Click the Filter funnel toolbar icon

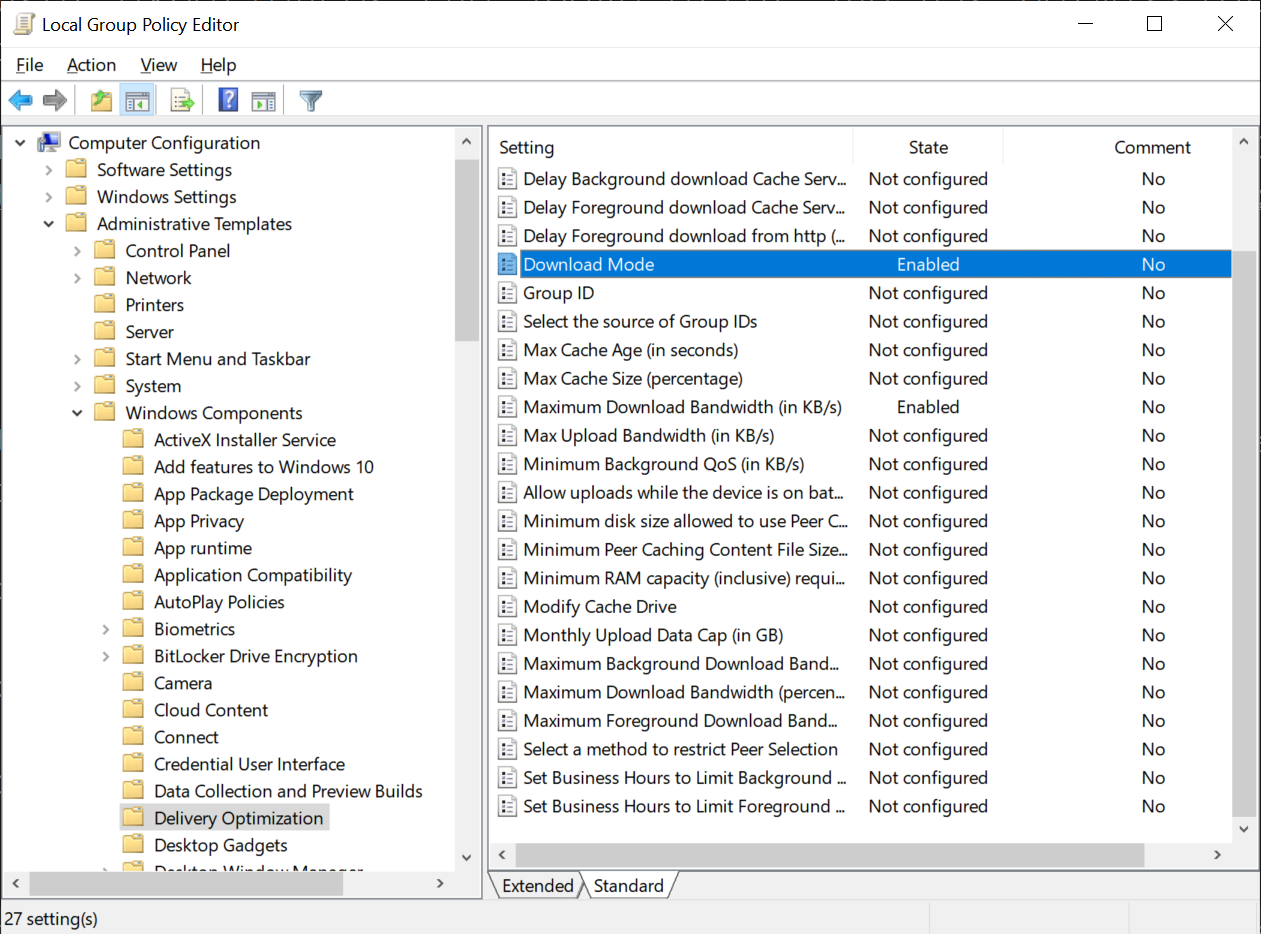click(x=311, y=100)
